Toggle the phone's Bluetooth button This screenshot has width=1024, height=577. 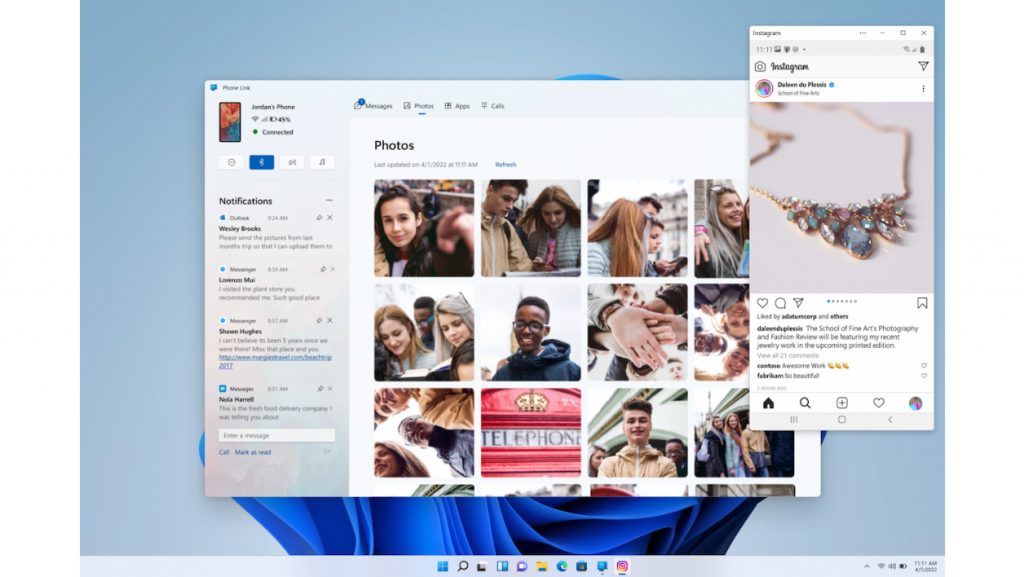pos(261,162)
